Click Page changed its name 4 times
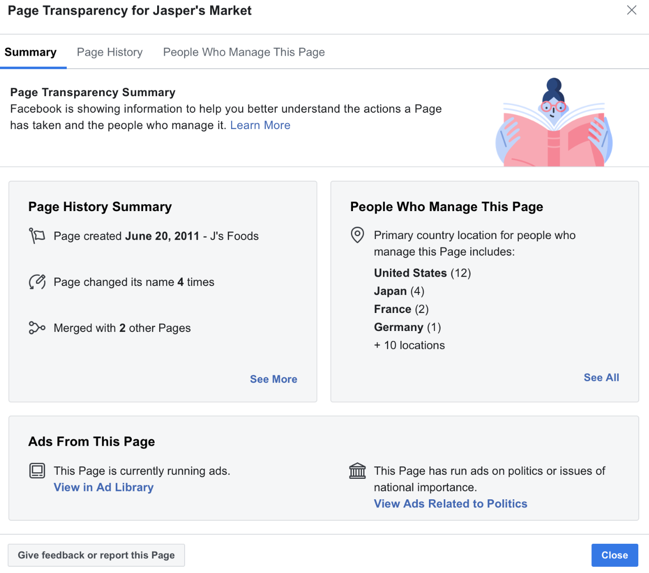The width and height of the screenshot is (649, 573). coord(134,282)
